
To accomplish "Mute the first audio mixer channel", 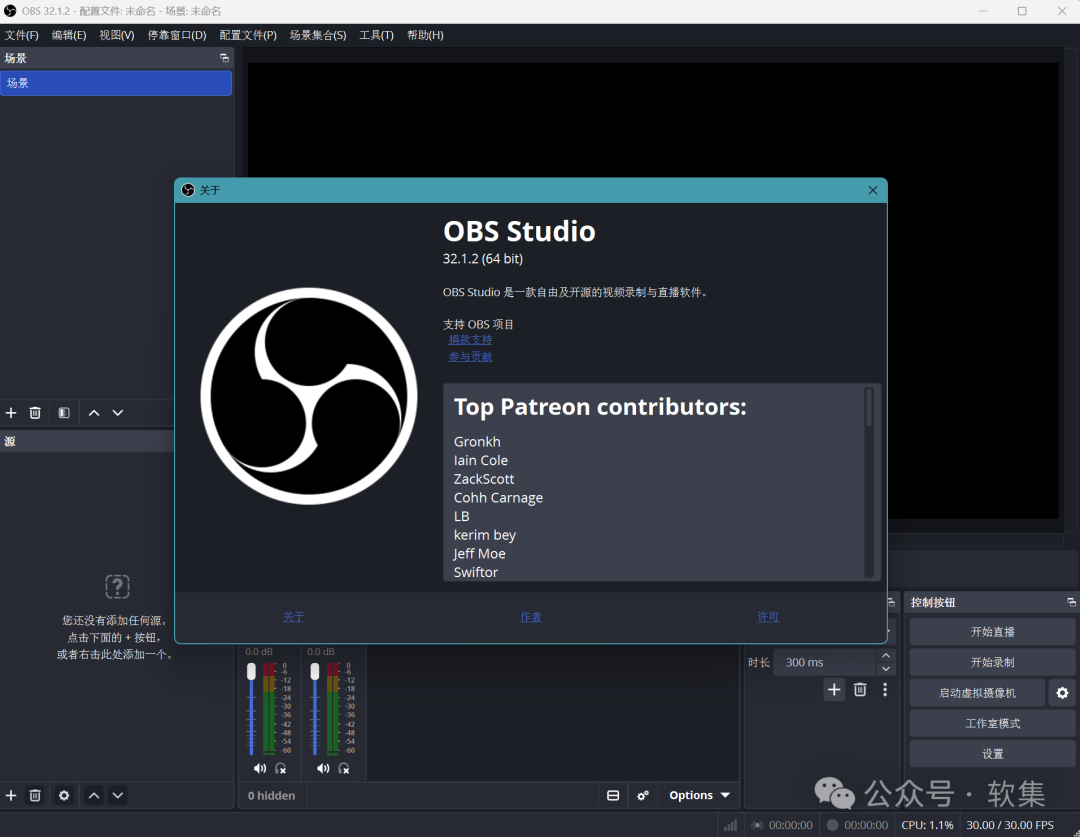I will point(260,768).
